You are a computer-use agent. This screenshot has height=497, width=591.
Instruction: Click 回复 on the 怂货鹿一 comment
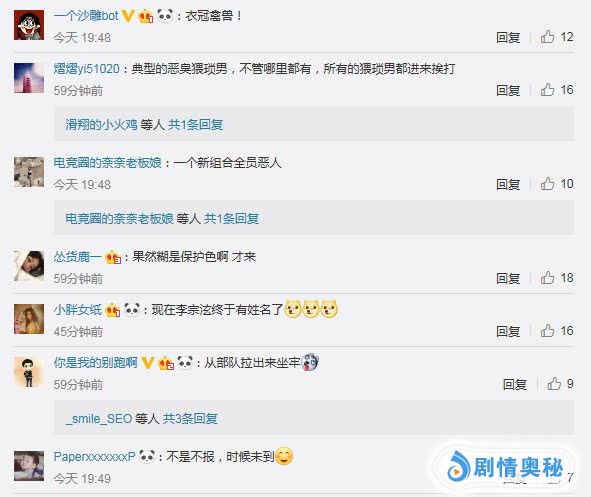[x=508, y=278]
